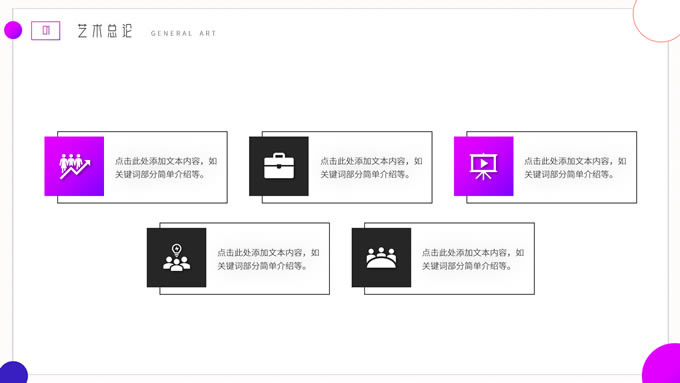This screenshot has height=383, width=680.
Task: Click text beside the lightbulb icon
Action: point(268,259)
